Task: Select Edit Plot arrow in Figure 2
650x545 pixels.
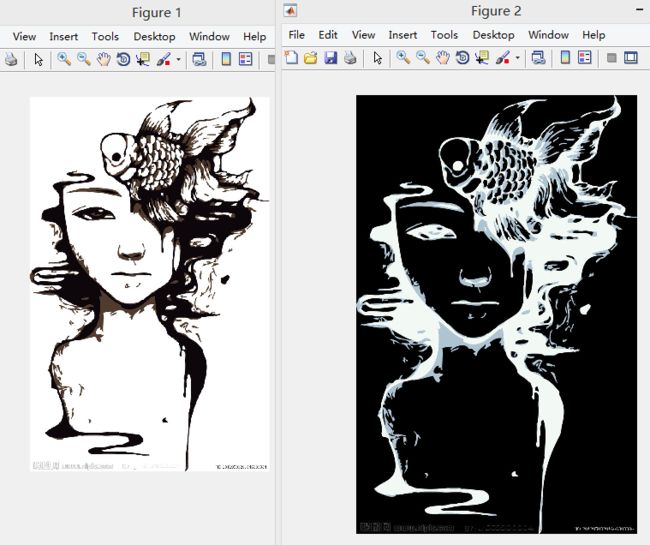Action: tap(378, 58)
